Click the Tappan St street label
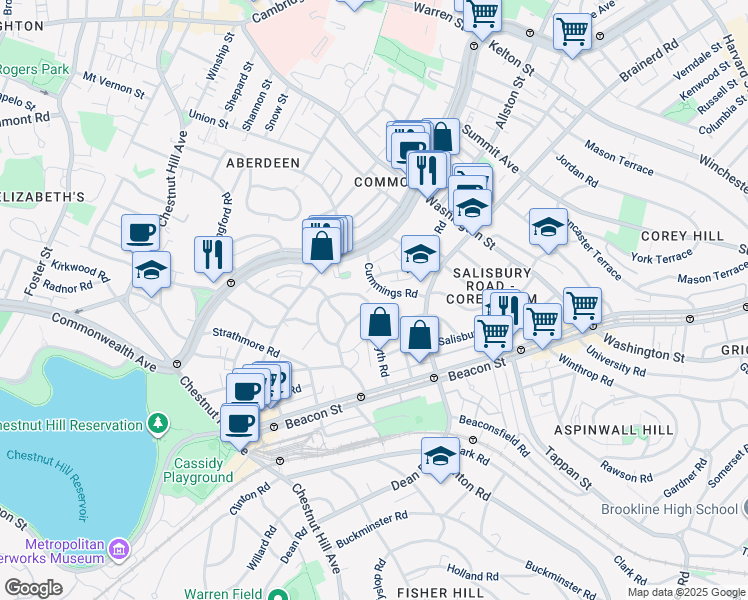748x600 pixels. [x=569, y=468]
